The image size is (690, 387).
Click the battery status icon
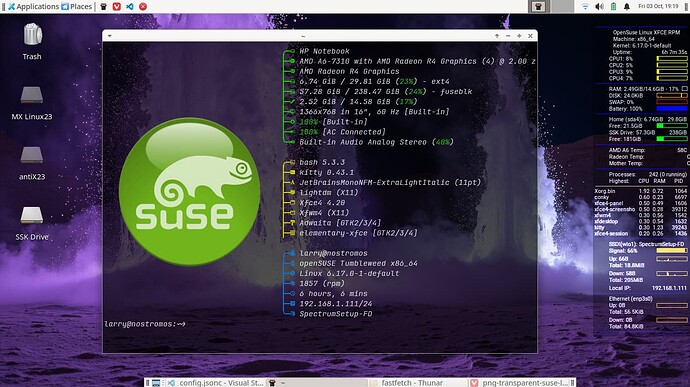point(613,7)
